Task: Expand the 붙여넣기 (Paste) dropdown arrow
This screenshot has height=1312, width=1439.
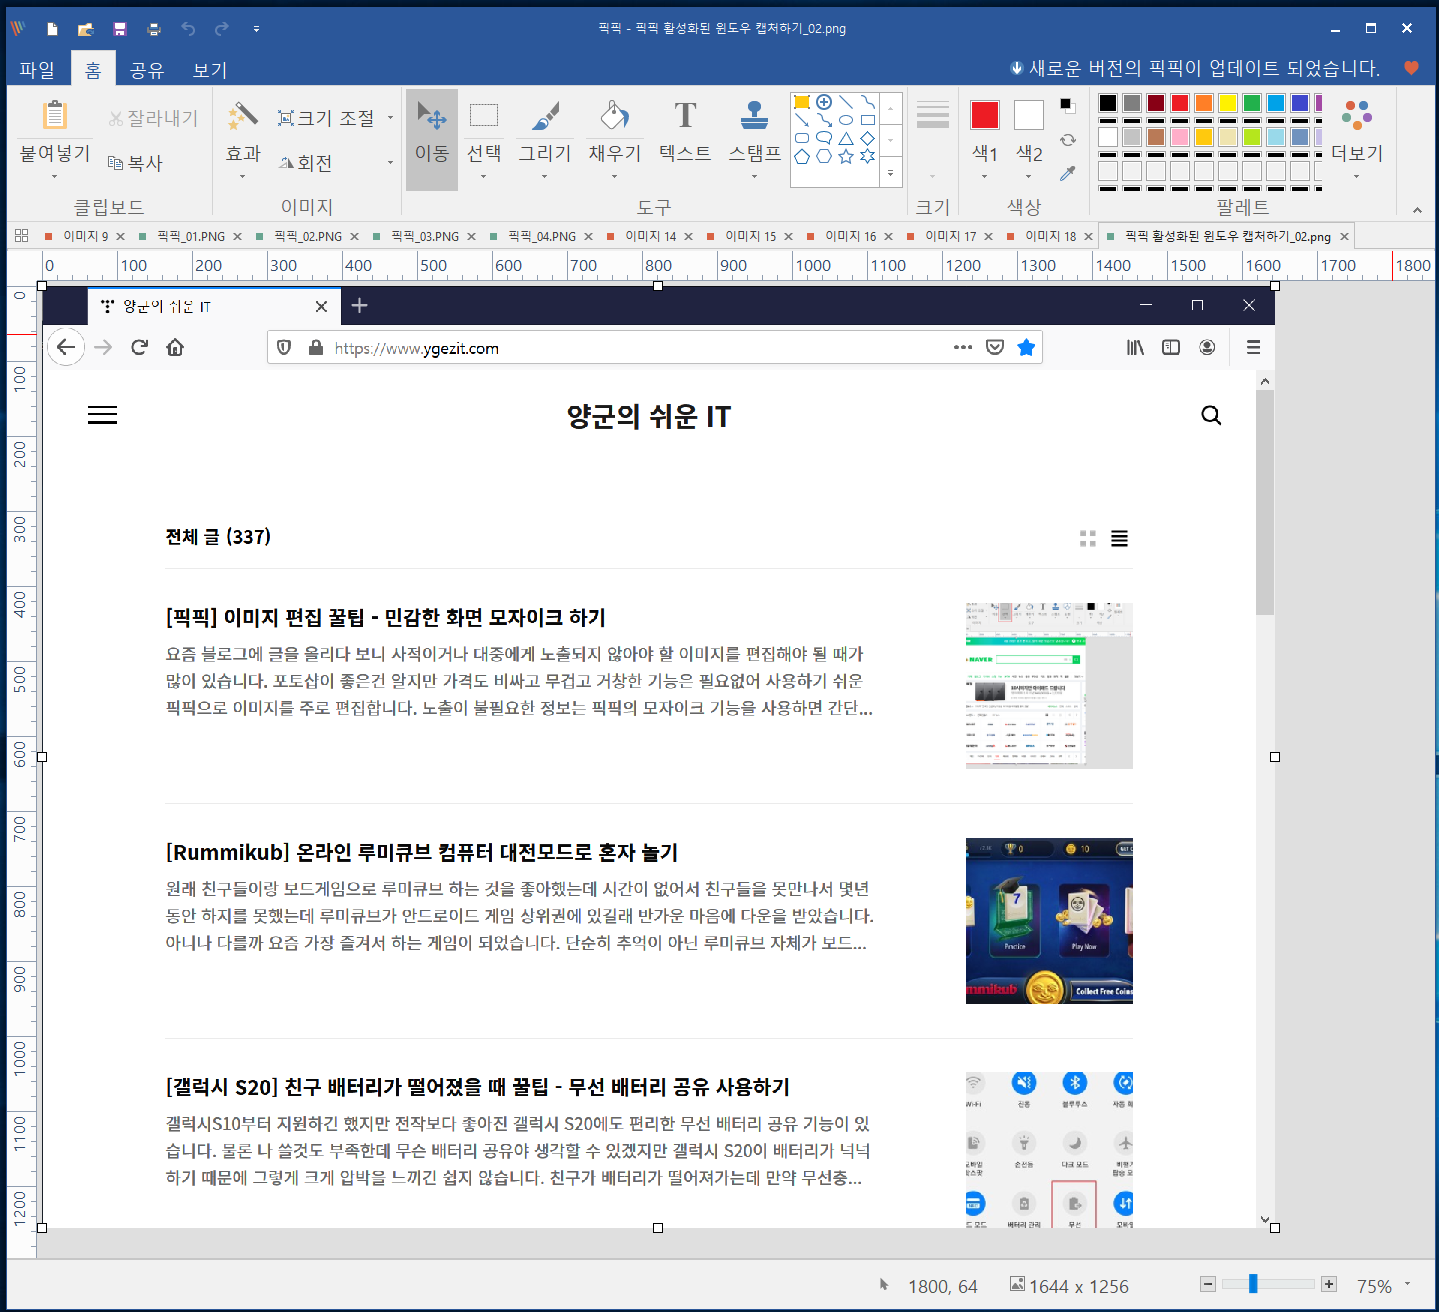Action: [55, 177]
